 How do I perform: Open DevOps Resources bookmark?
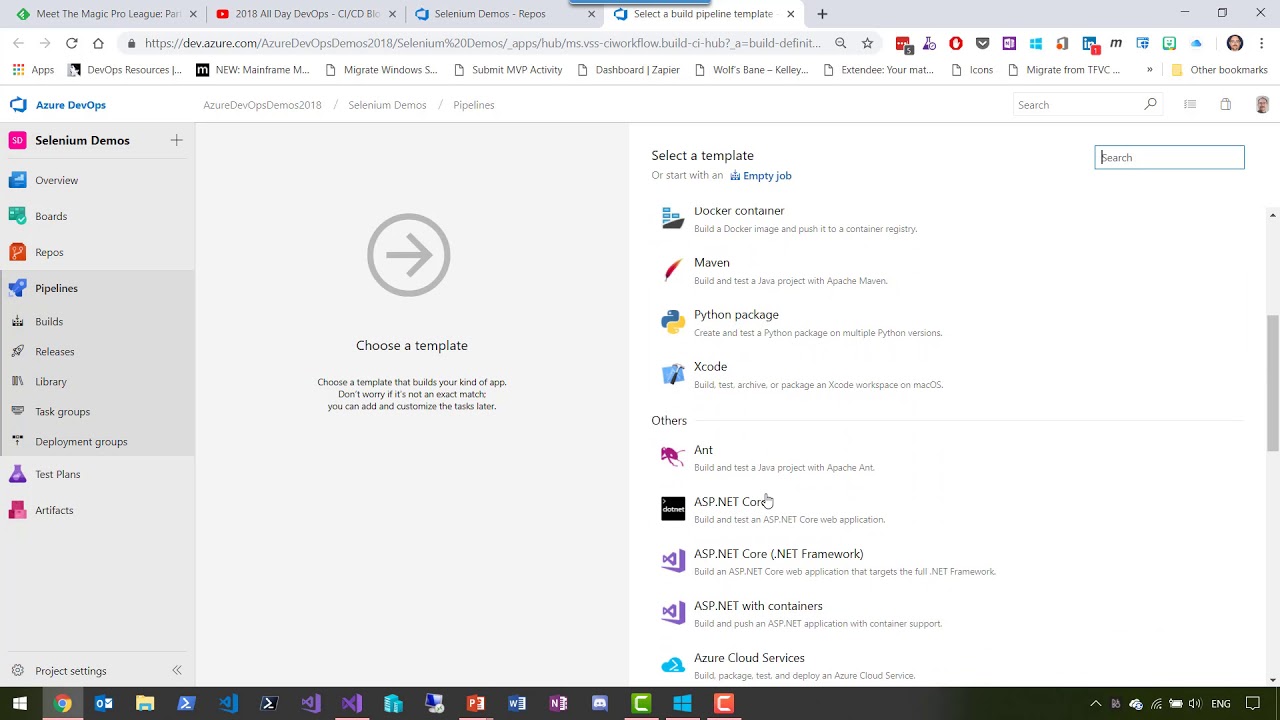125,70
